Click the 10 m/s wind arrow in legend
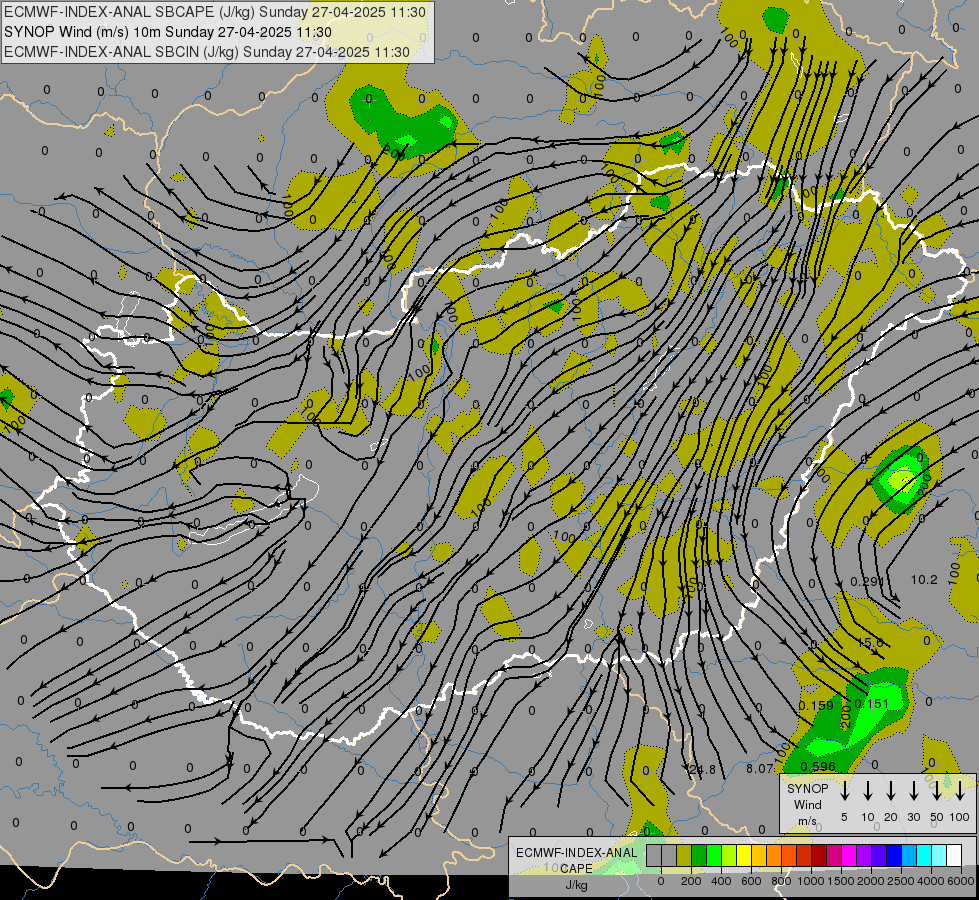 tap(868, 791)
